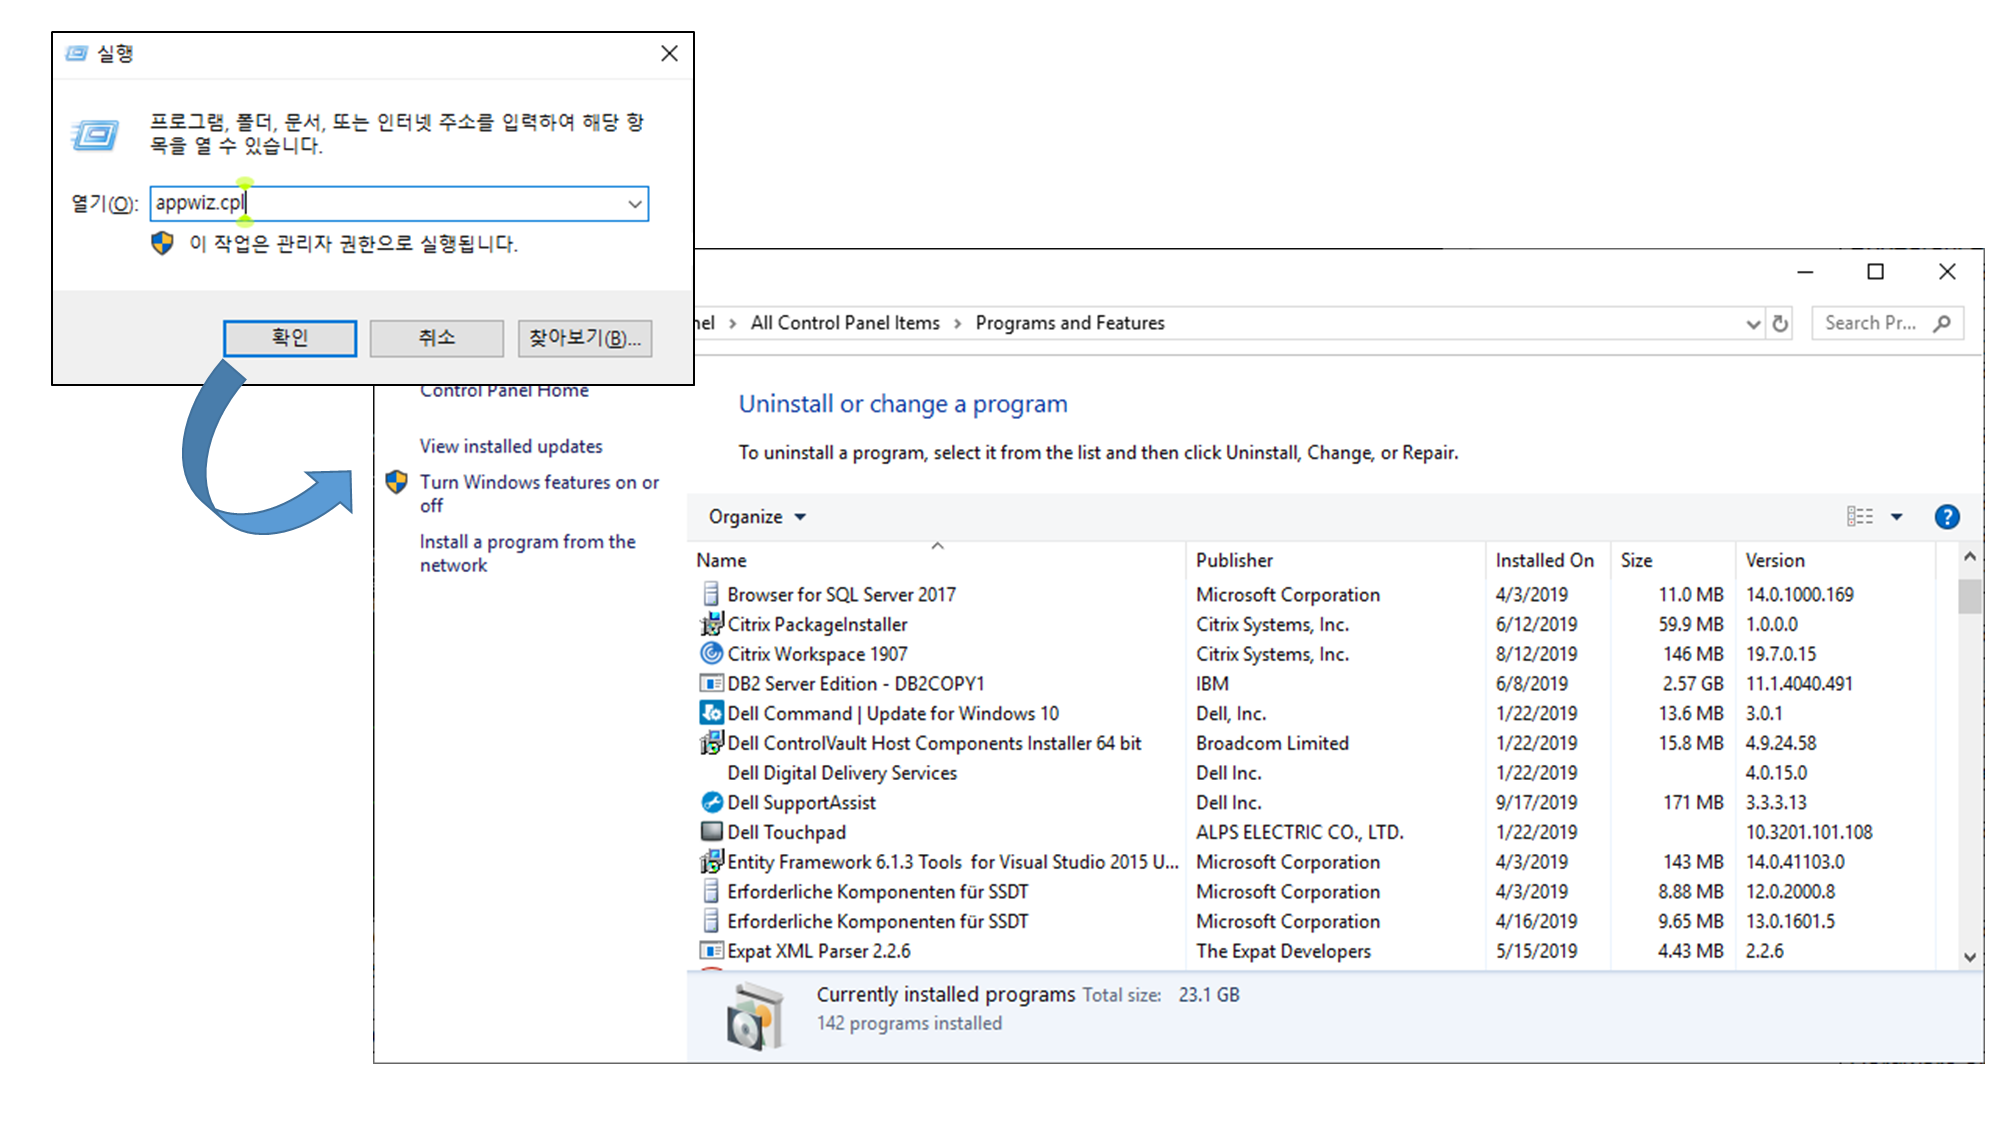Select the Citrix Workspace 1907 name

(x=817, y=654)
